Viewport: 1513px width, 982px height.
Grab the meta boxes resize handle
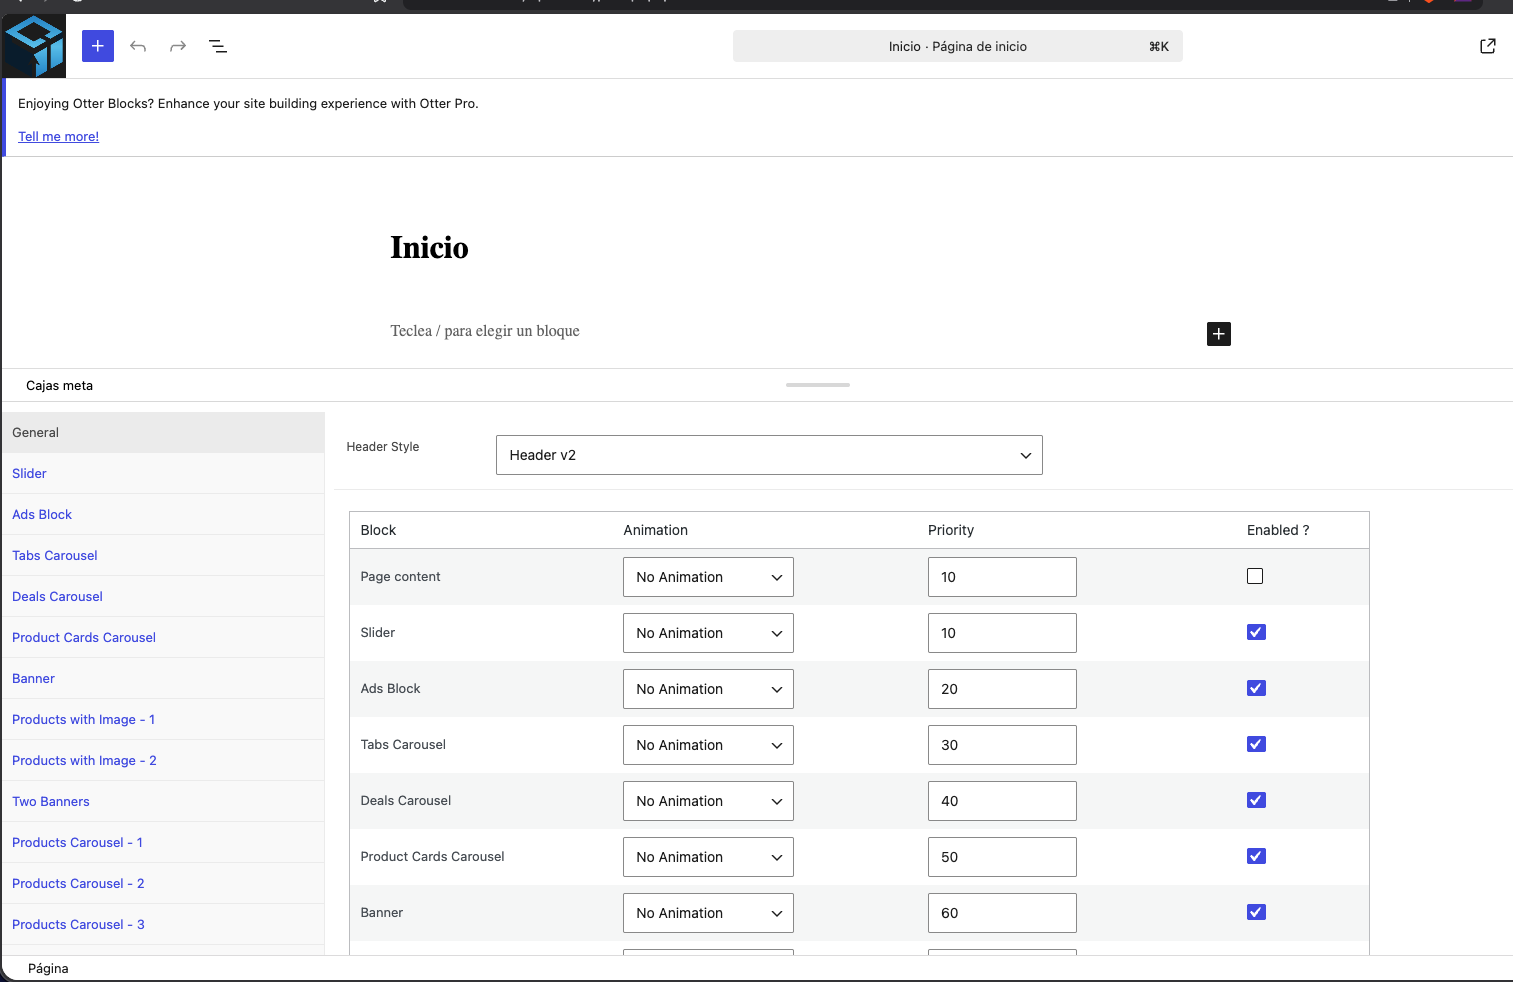click(x=818, y=385)
